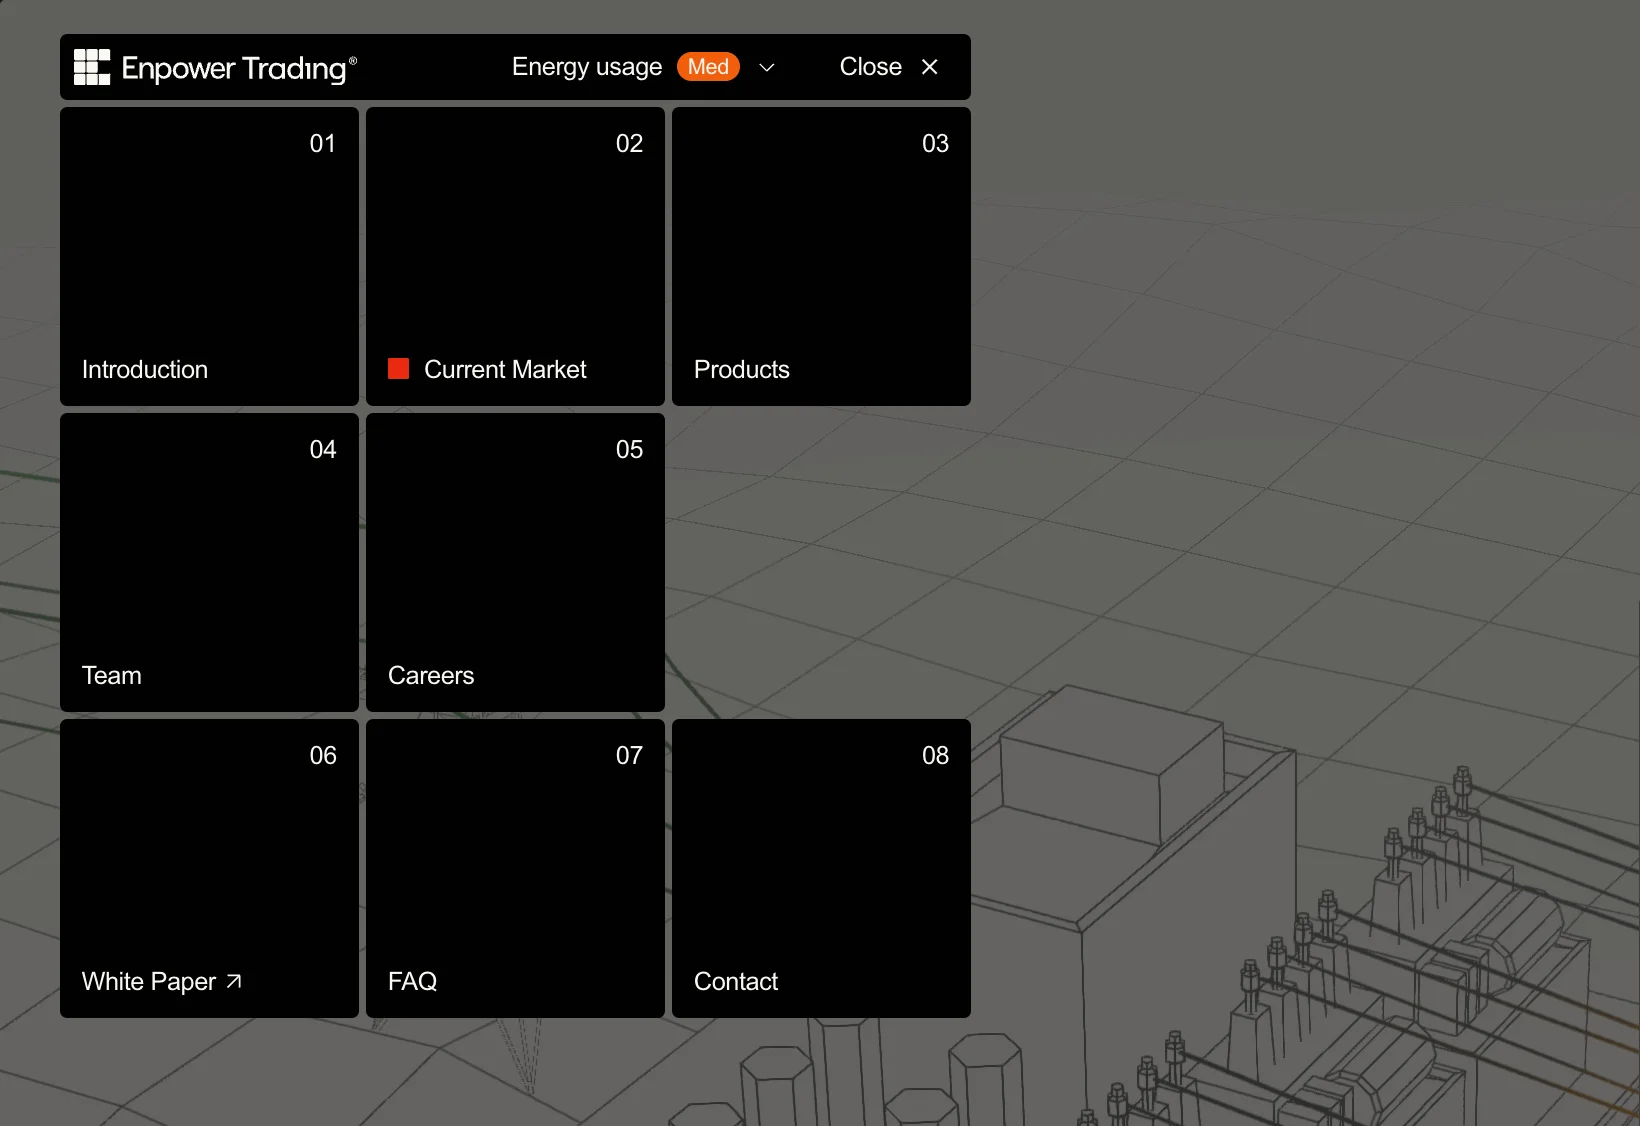Screen dimensions: 1640x1126
Task: Expand the Energy usage dropdown chevron
Action: tap(767, 67)
